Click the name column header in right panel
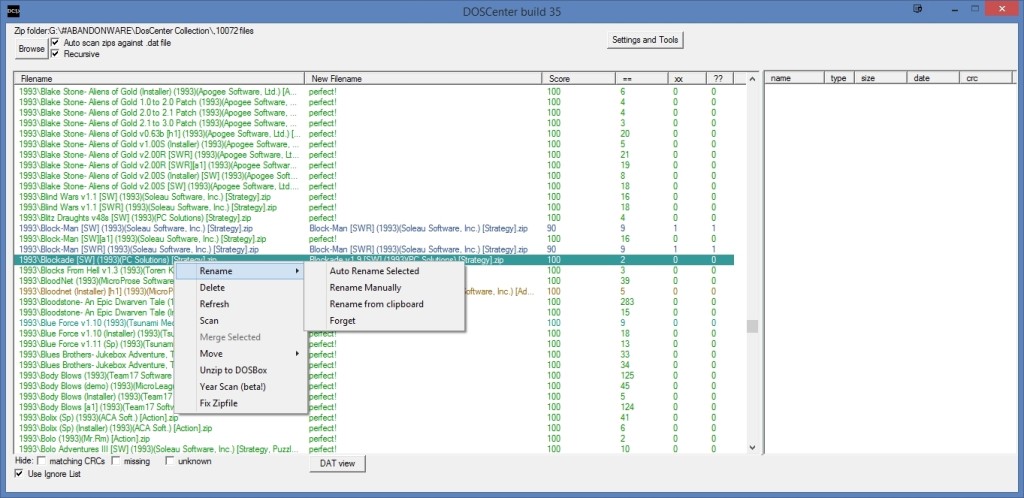Viewport: 1024px width, 498px height. coord(795,78)
